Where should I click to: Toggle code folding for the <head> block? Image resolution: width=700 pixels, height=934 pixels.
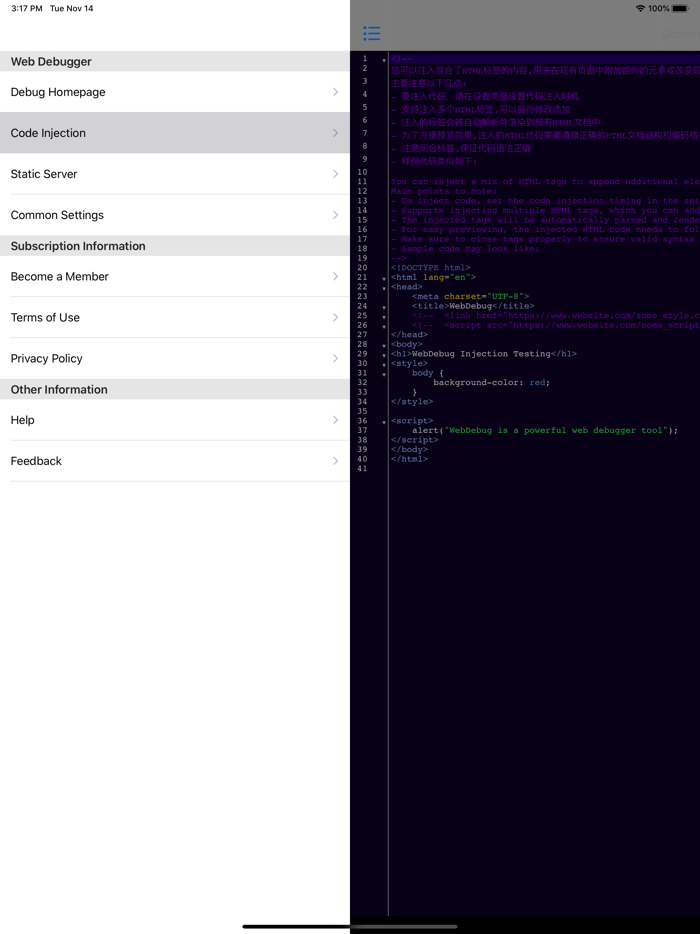pos(382,287)
